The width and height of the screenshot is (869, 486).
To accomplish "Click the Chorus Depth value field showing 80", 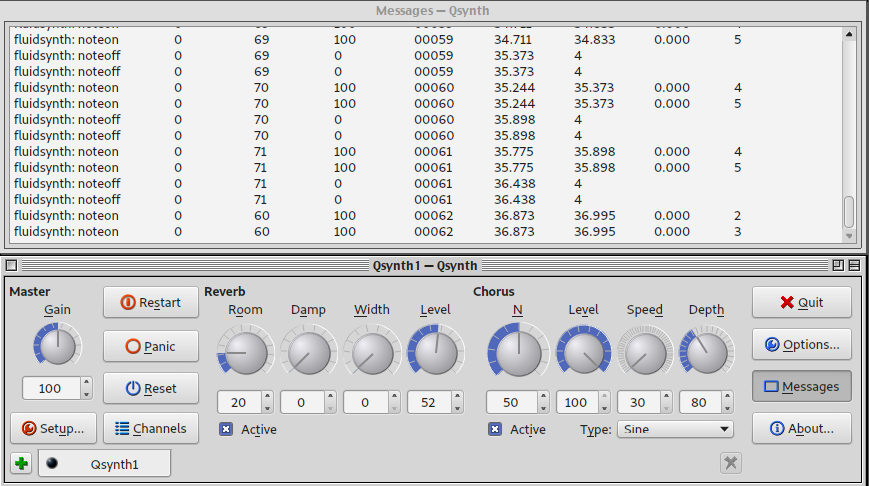I will pyautogui.click(x=700, y=402).
